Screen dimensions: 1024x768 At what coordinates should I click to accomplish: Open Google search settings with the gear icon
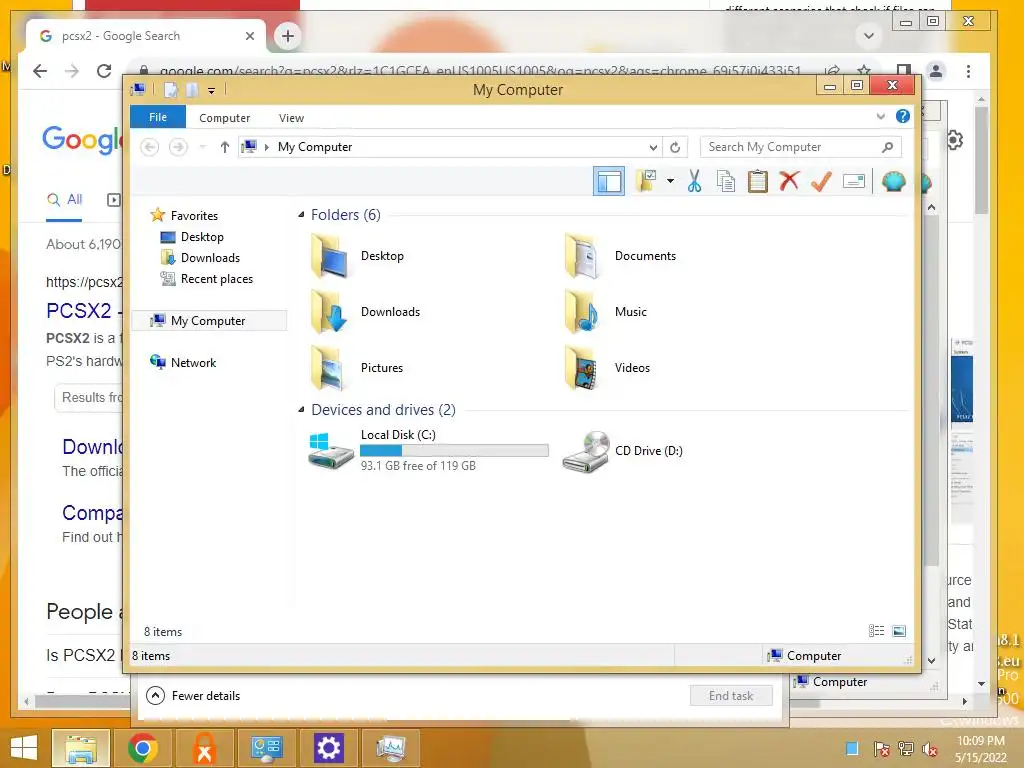point(954,140)
